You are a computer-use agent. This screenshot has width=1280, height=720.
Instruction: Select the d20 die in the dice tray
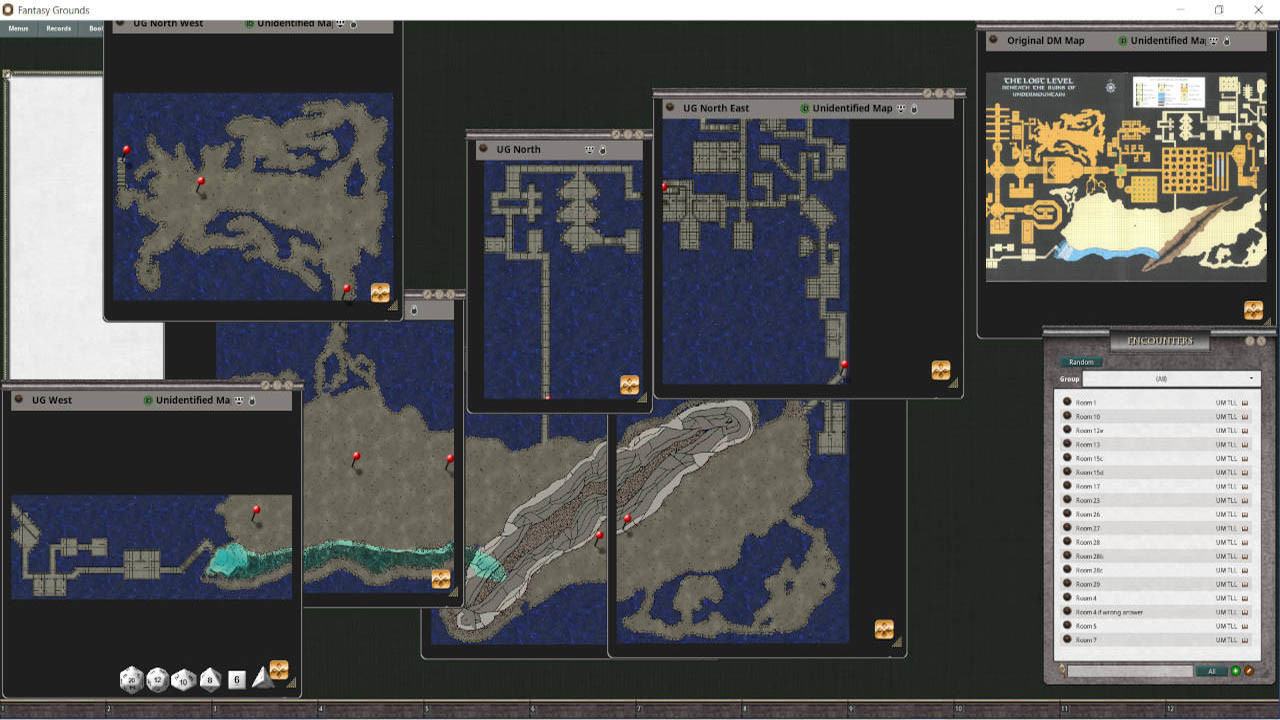pos(131,680)
